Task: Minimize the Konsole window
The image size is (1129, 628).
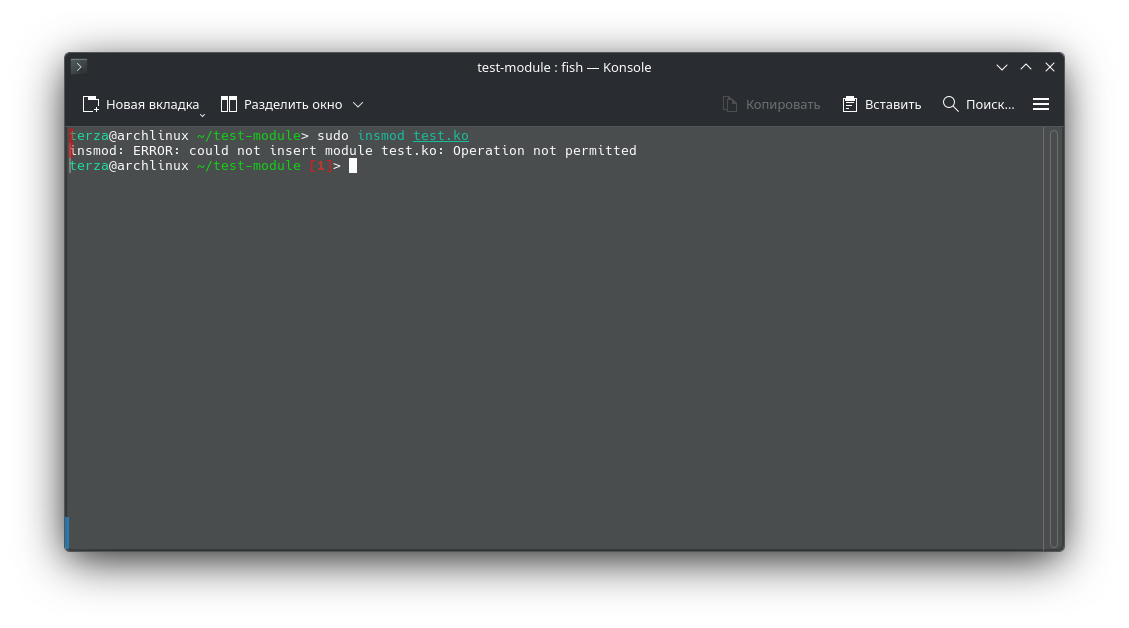Action: tap(1002, 67)
